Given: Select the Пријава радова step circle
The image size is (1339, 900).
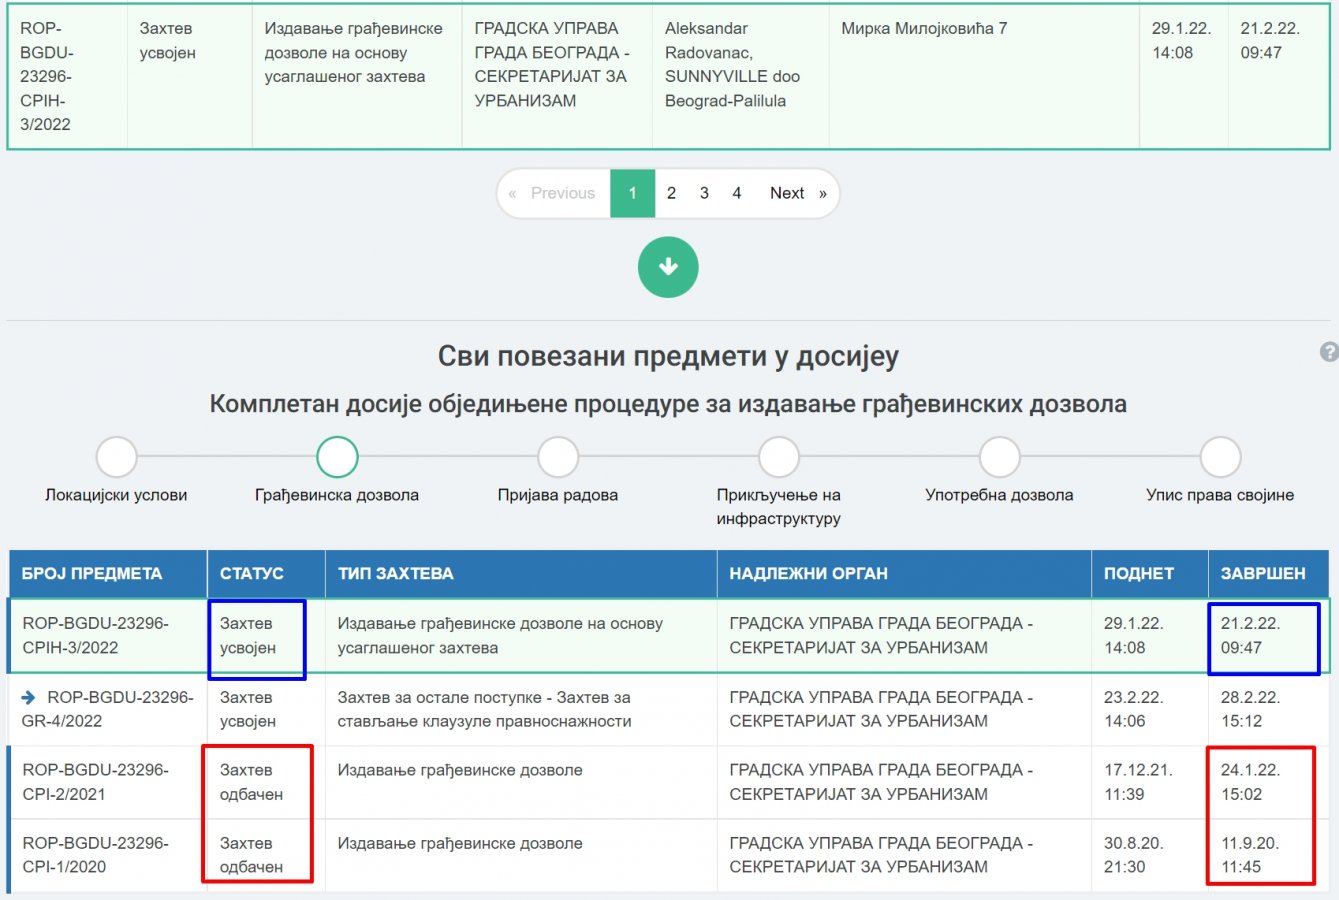Looking at the screenshot, I should 558,457.
